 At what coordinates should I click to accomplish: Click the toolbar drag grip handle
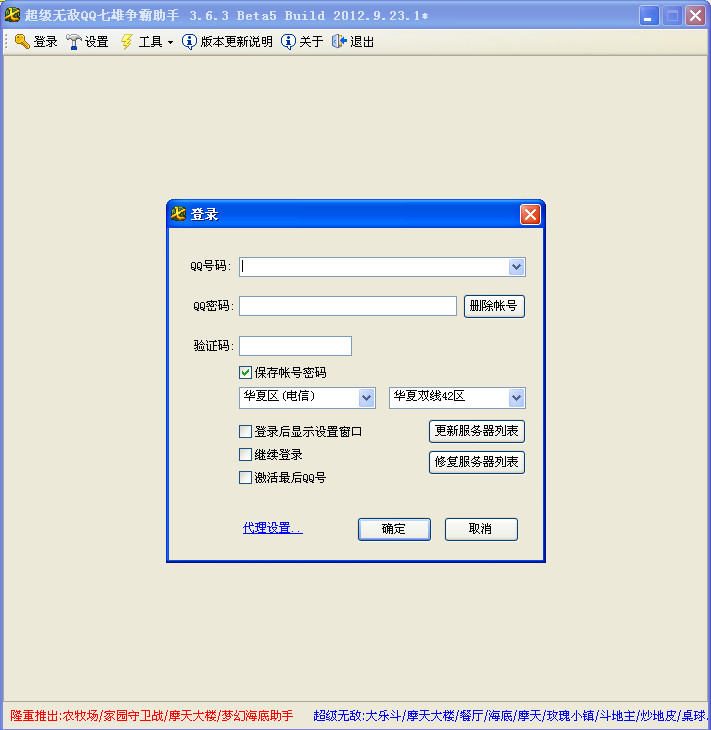7,41
